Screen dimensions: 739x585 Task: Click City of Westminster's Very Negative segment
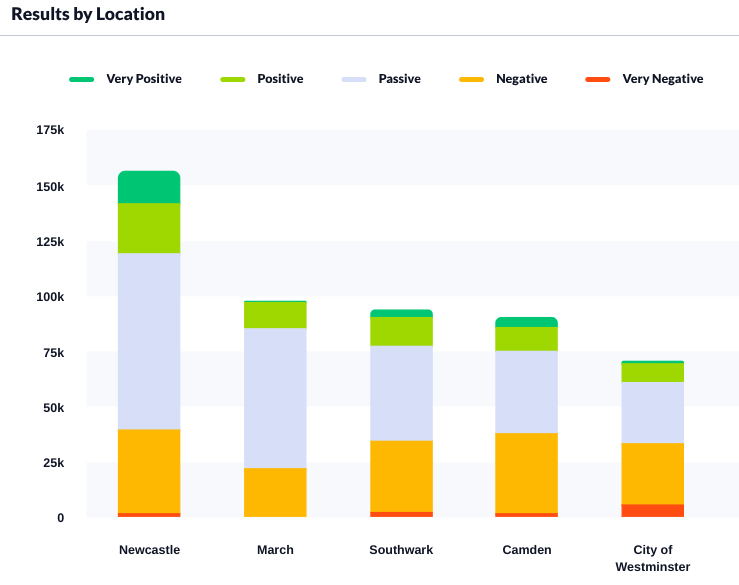[x=652, y=510]
